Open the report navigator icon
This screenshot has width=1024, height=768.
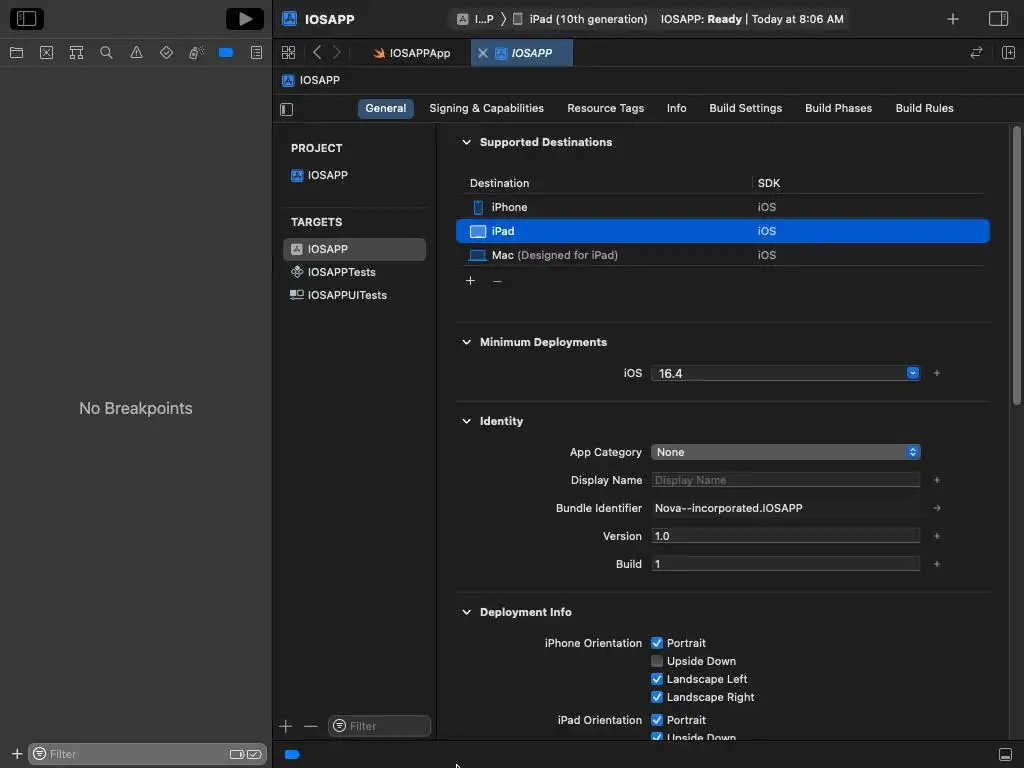[256, 53]
